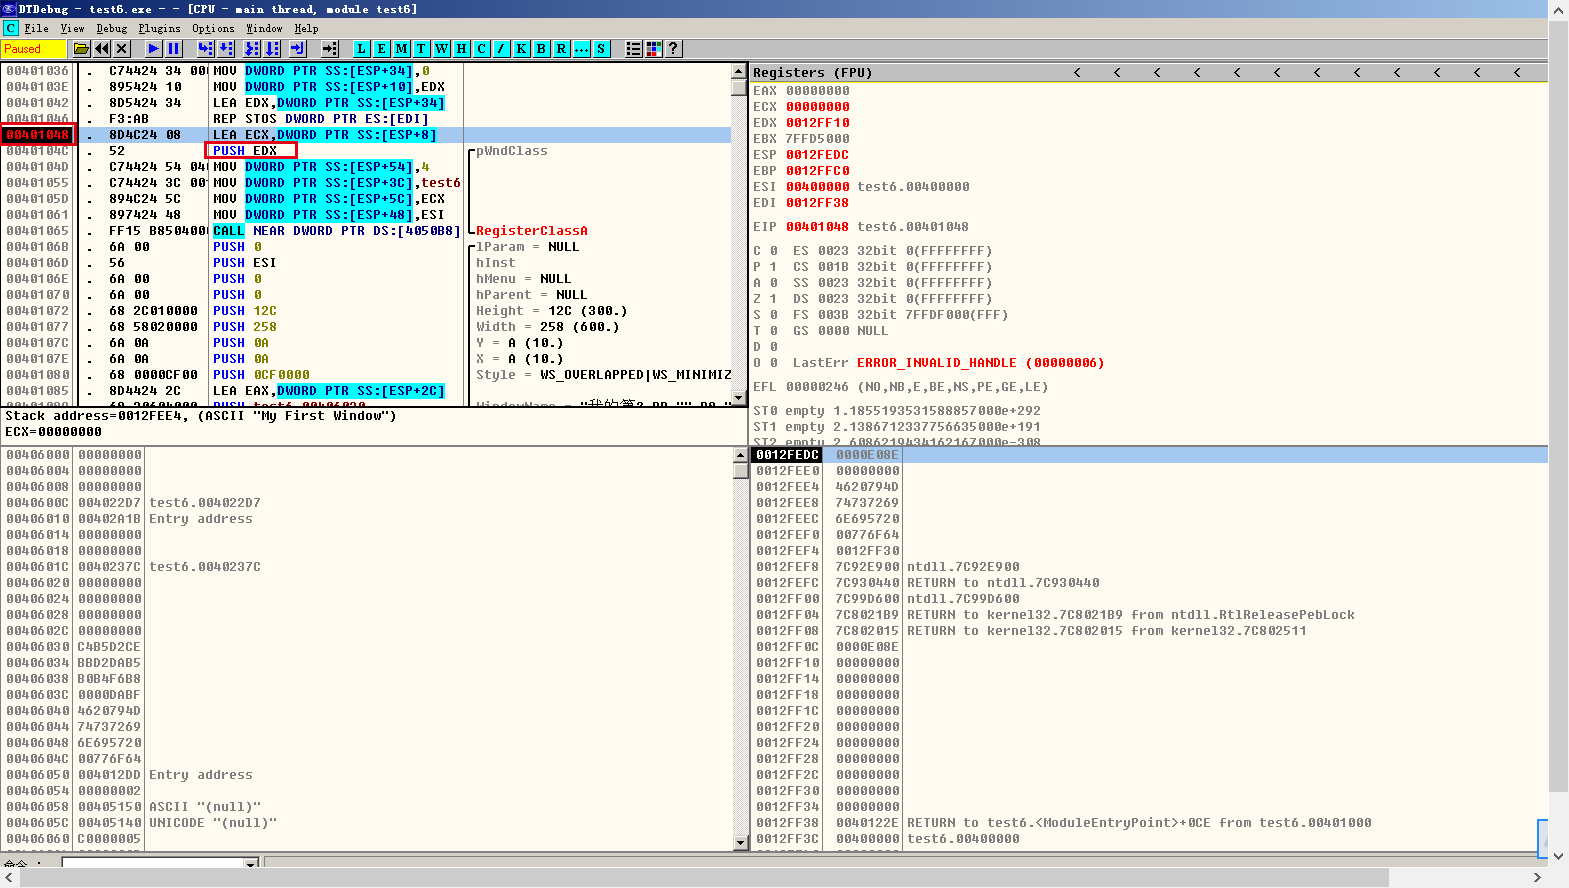The image size is (1569, 888).
Task: Show Windows list with the W button
Action: coord(441,48)
